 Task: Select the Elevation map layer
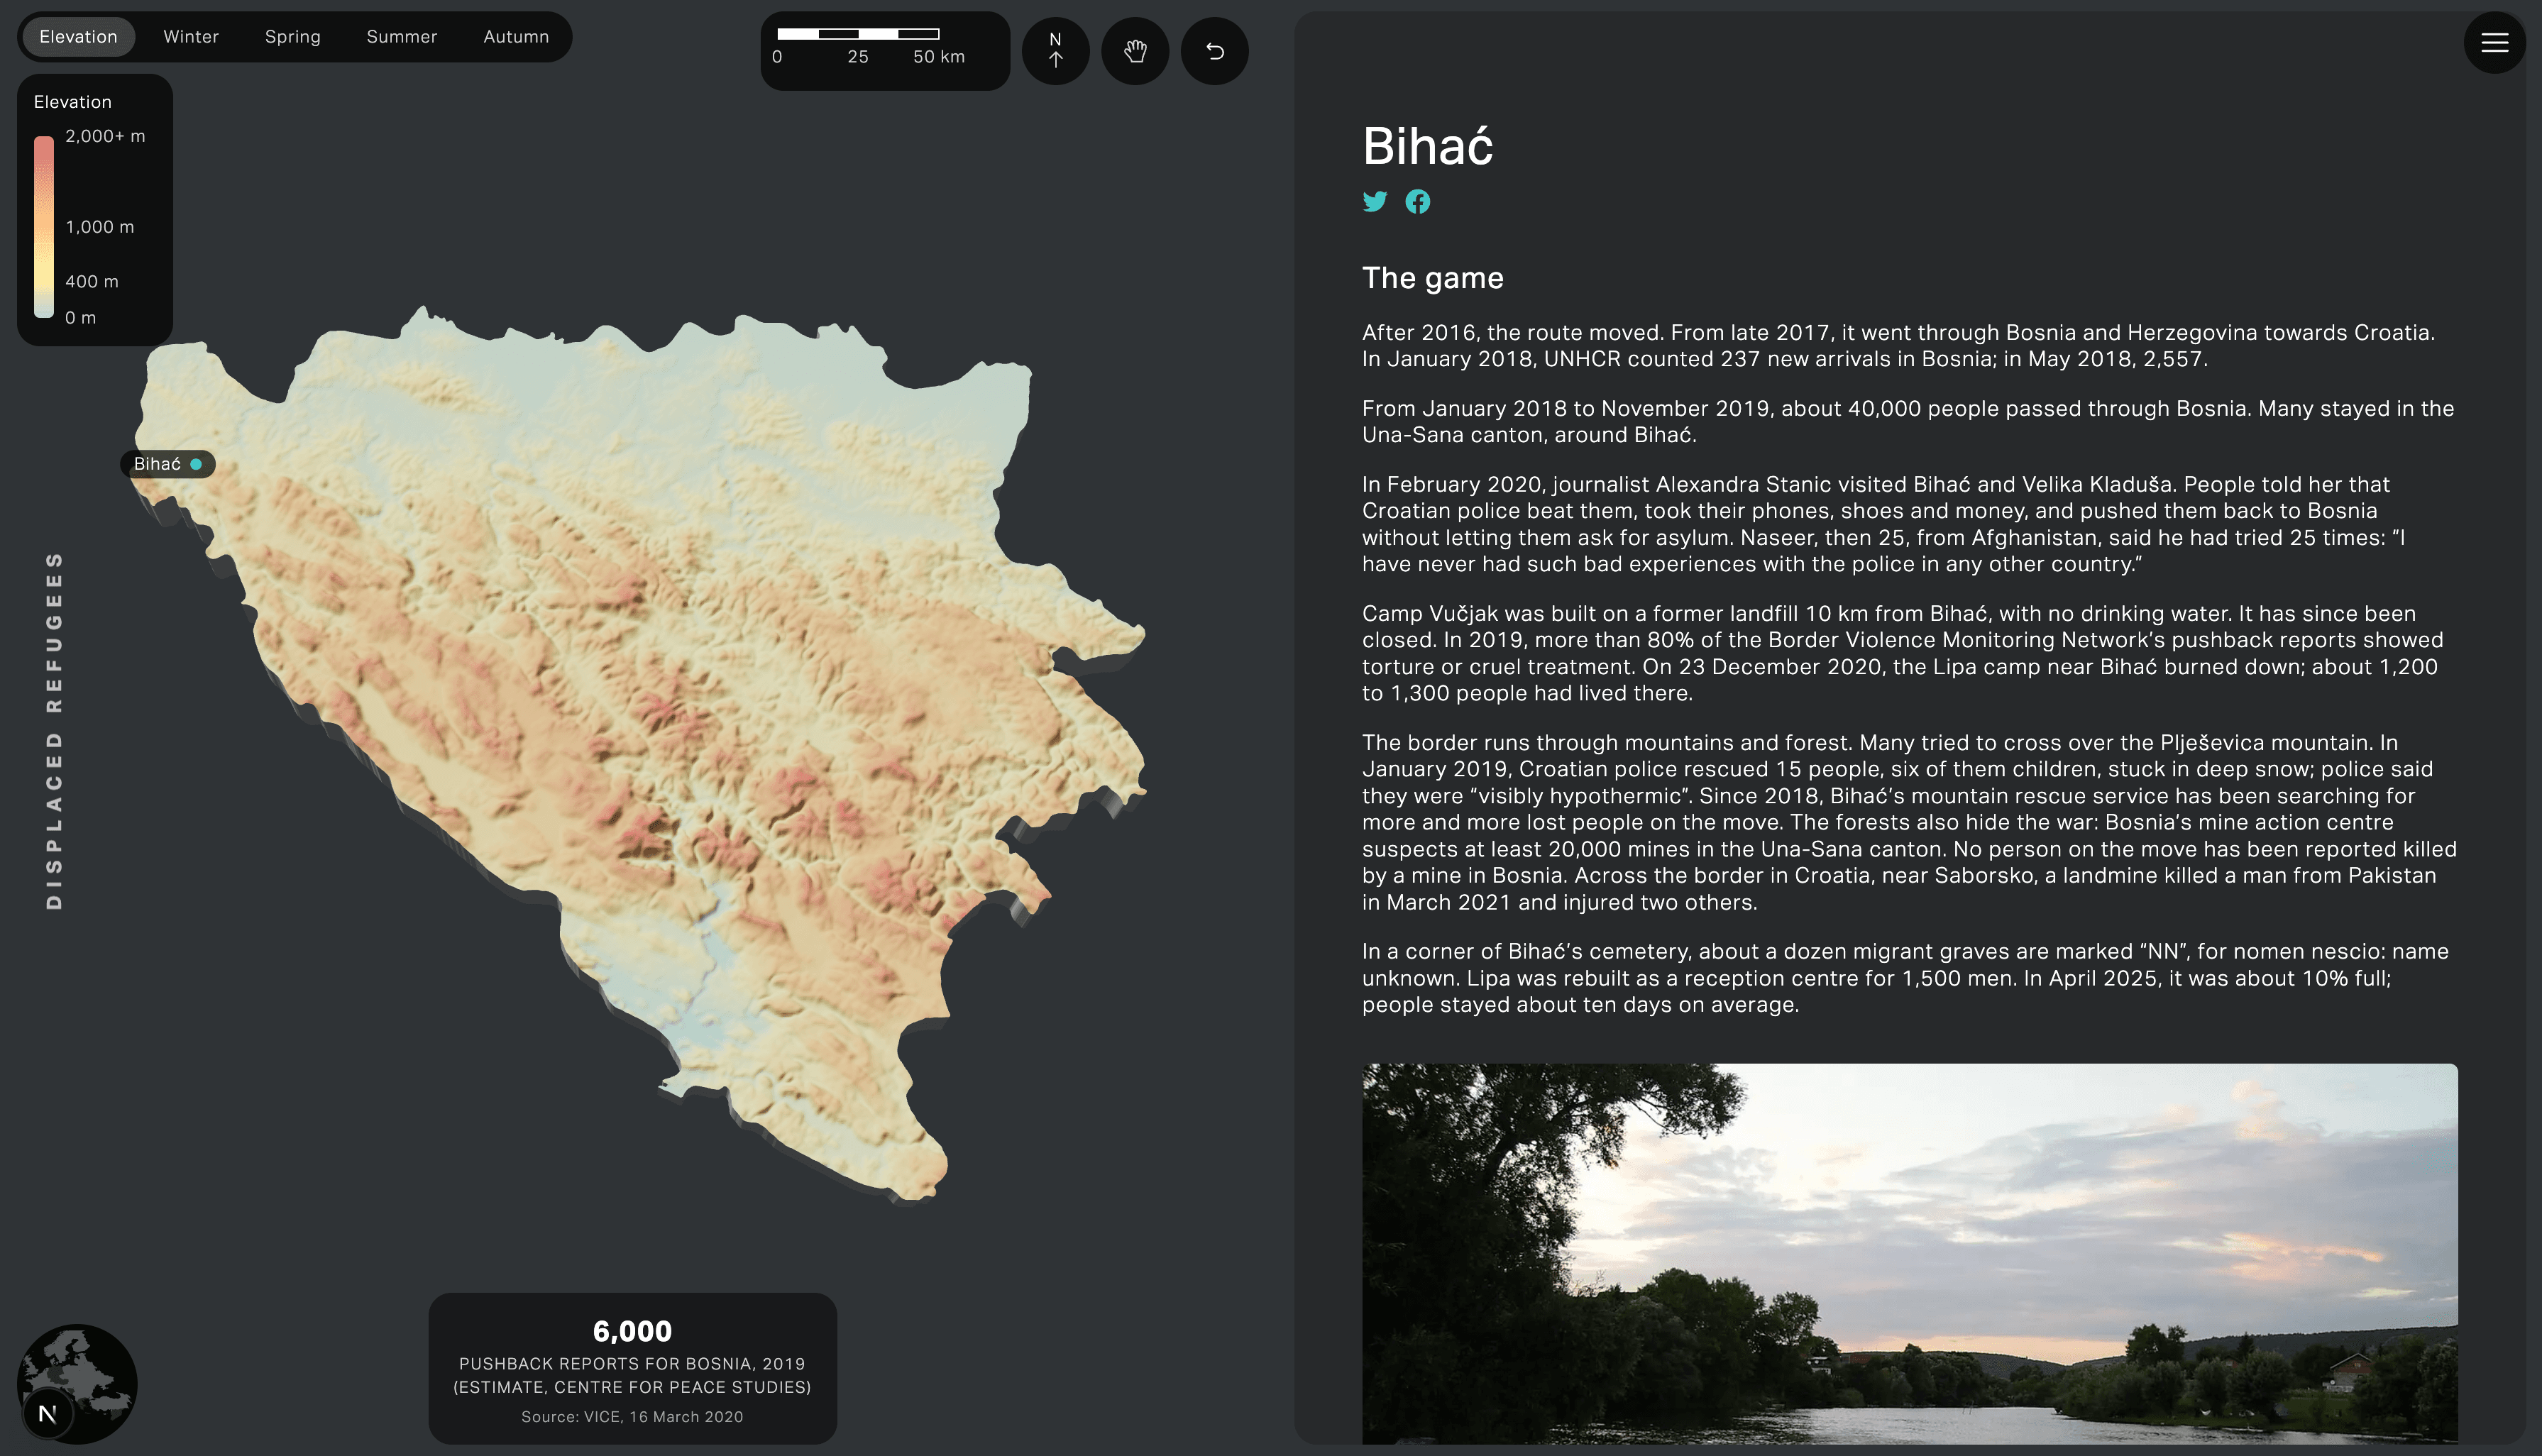(78, 37)
